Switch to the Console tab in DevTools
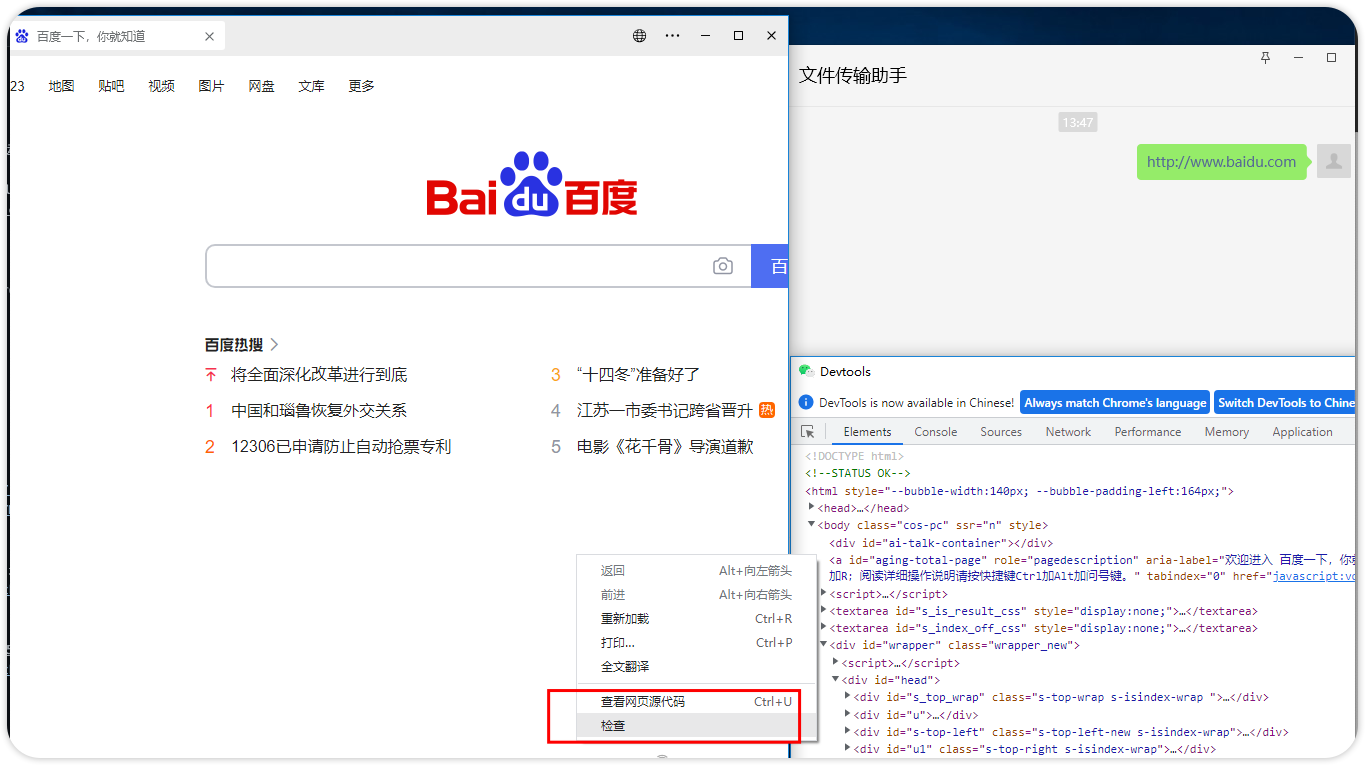This screenshot has width=1365, height=765. point(936,432)
